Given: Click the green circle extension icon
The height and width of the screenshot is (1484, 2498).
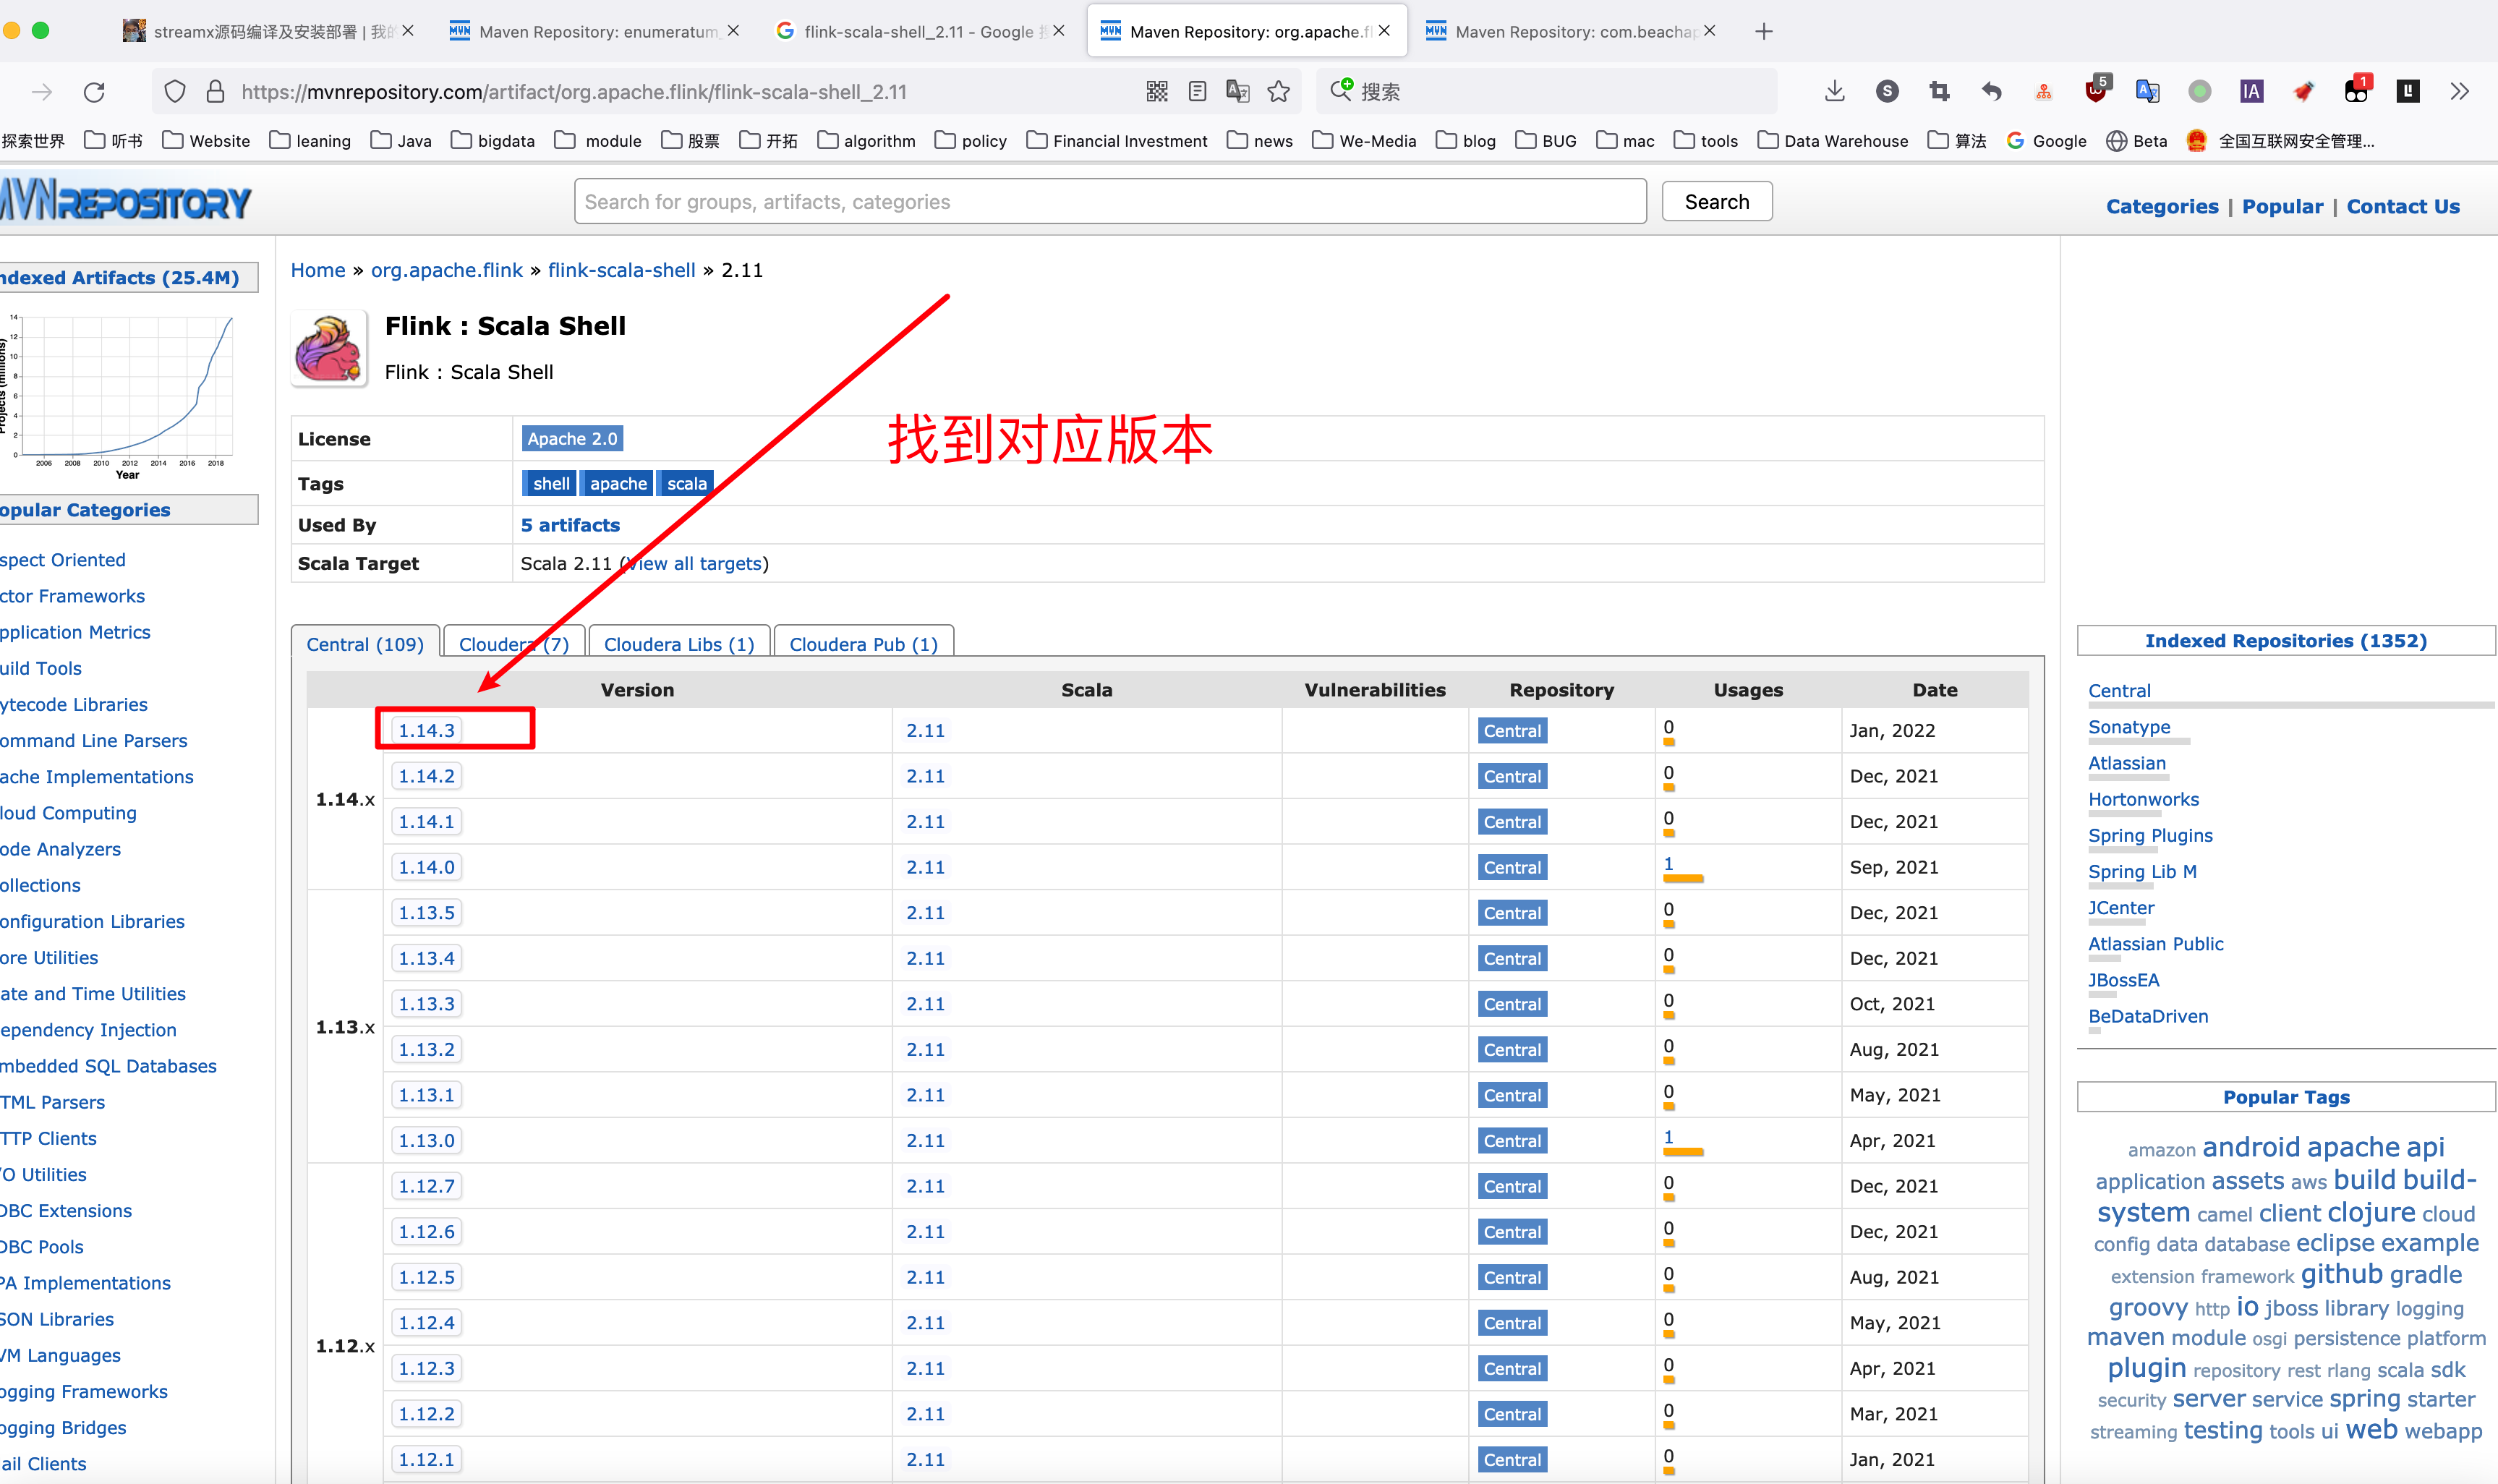Looking at the screenshot, I should point(2199,92).
